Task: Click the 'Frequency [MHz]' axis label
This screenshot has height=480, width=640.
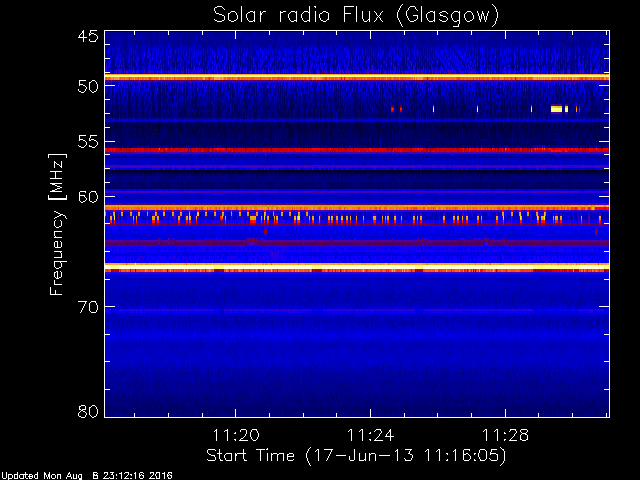Action: pyautogui.click(x=57, y=224)
